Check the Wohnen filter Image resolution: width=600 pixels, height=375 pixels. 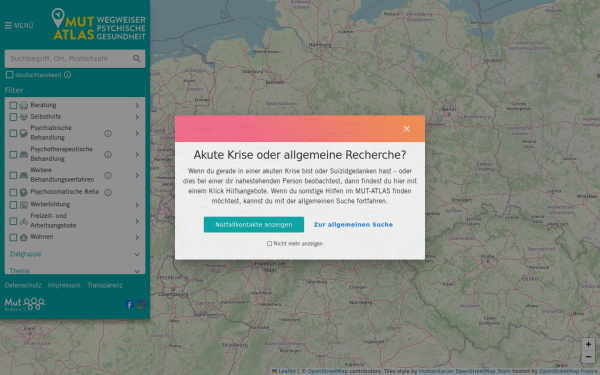tap(13, 237)
